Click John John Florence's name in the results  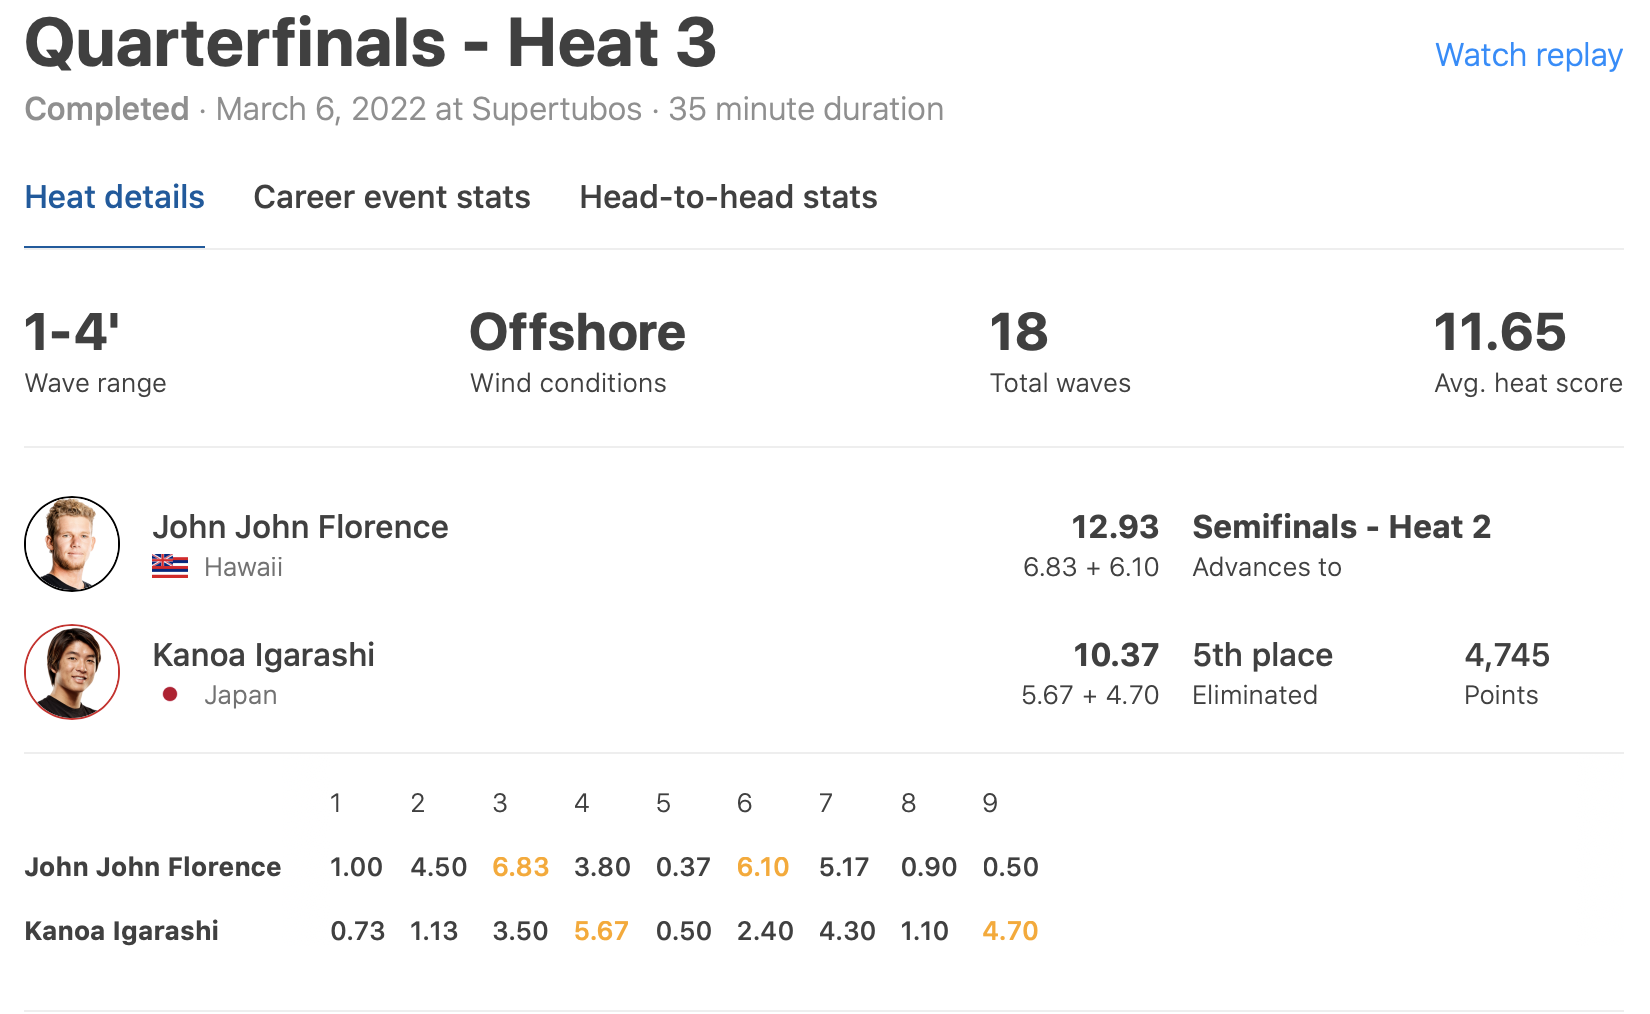300,527
